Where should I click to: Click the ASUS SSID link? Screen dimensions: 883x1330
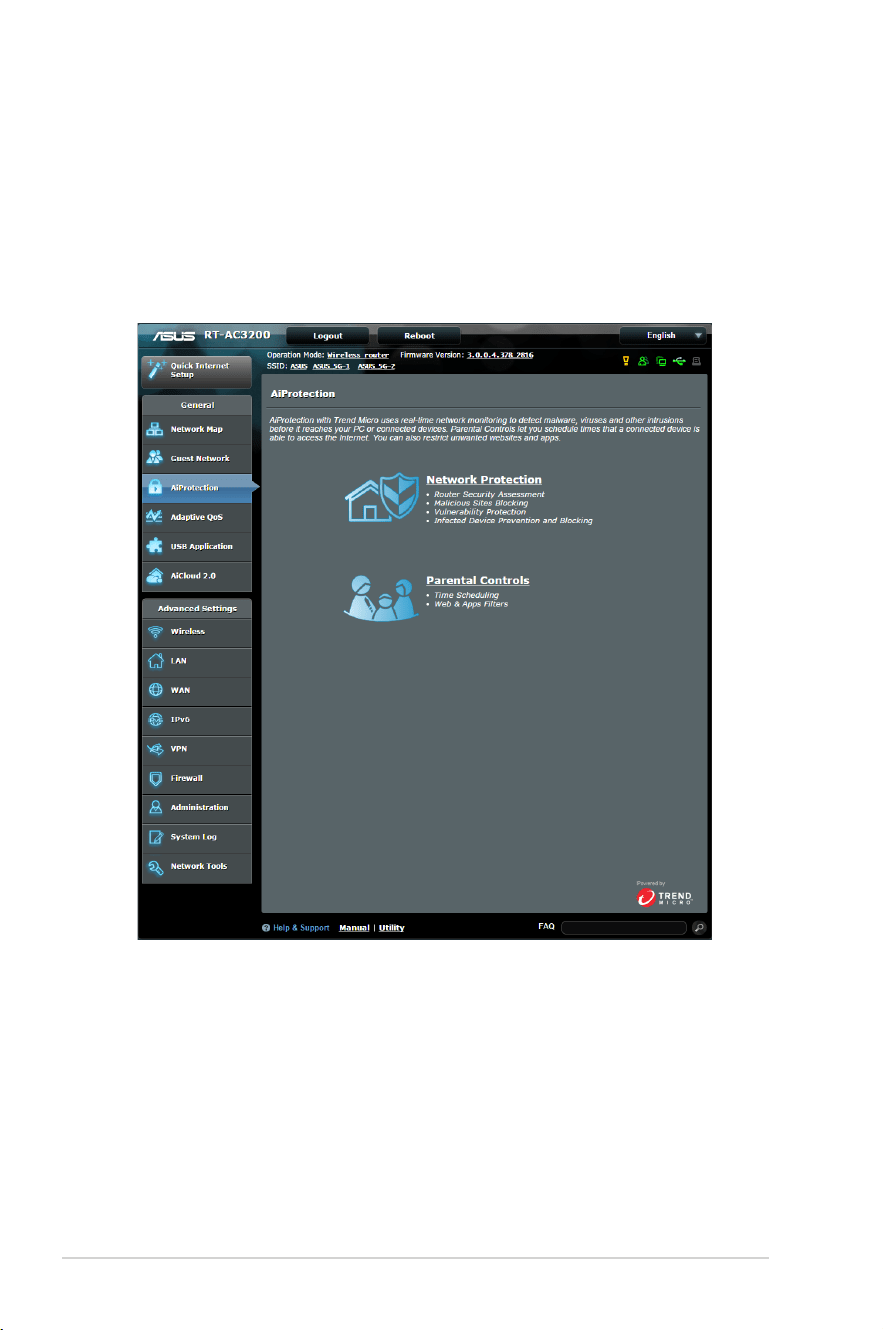(x=299, y=366)
